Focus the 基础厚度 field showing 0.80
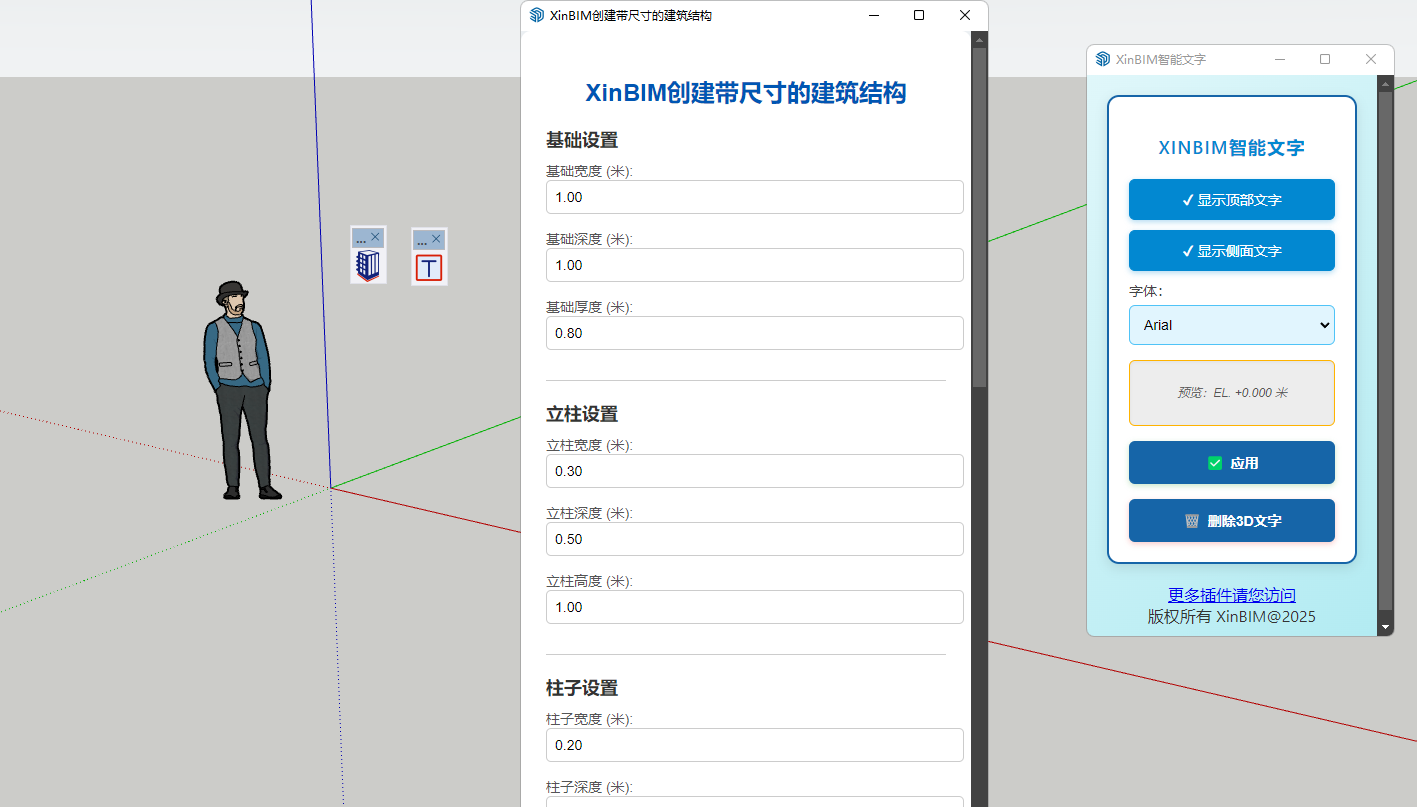This screenshot has height=807, width=1417. tap(754, 333)
